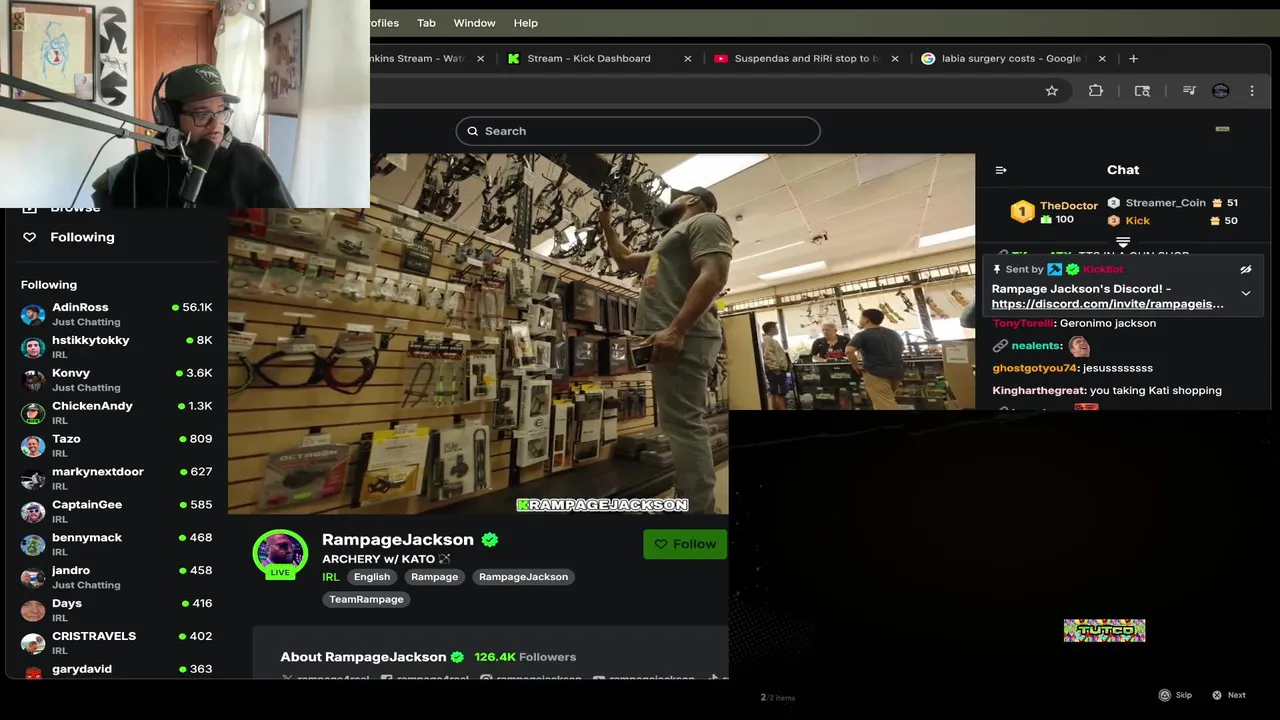Collapse the chat panel with the arrow icon
This screenshot has width=1280, height=720.
pyautogui.click(x=1001, y=170)
